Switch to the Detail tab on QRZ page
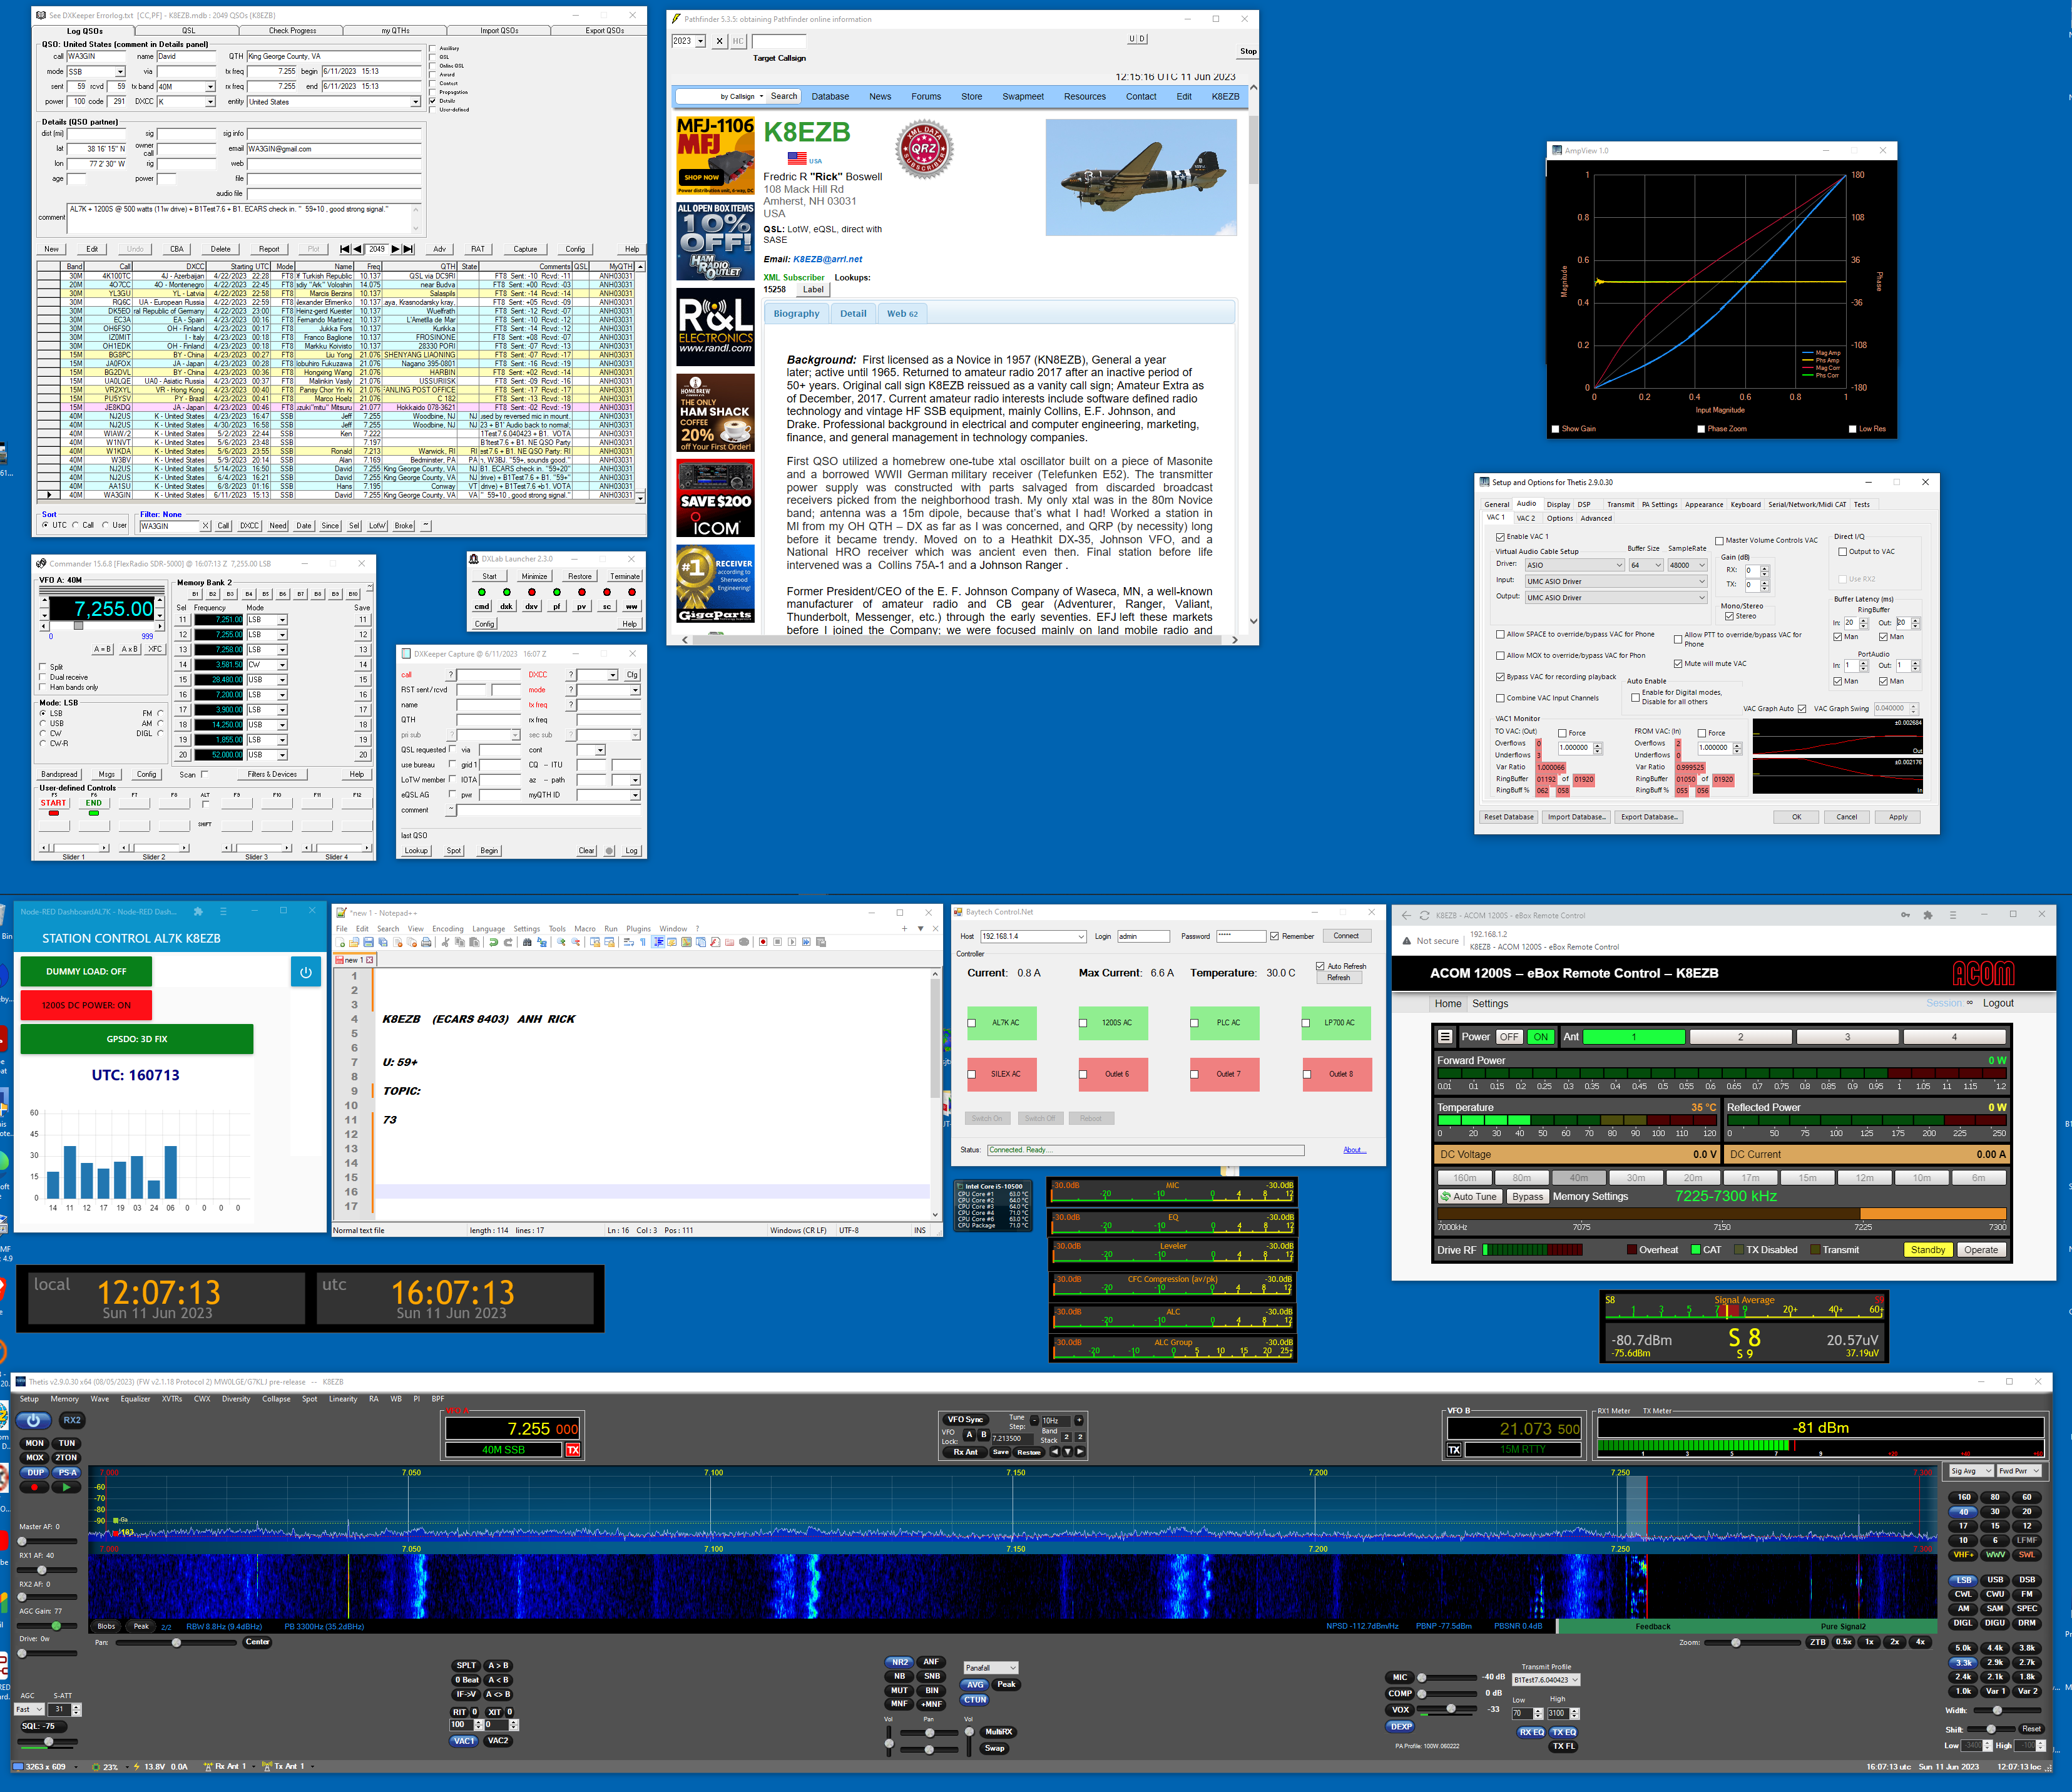This screenshot has height=1792, width=2072. pos(853,314)
